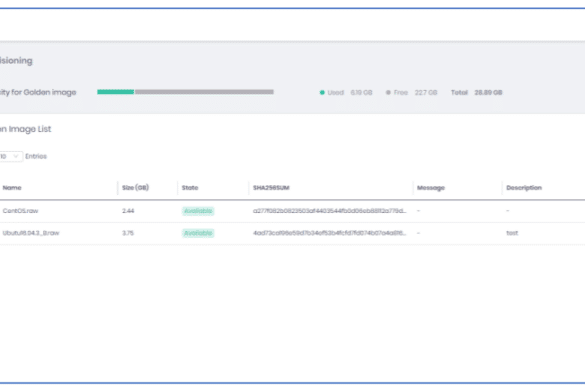The height and width of the screenshot is (390, 585).
Task: Select the Ubuntu18.04.3 raw image name
Action: [31, 233]
